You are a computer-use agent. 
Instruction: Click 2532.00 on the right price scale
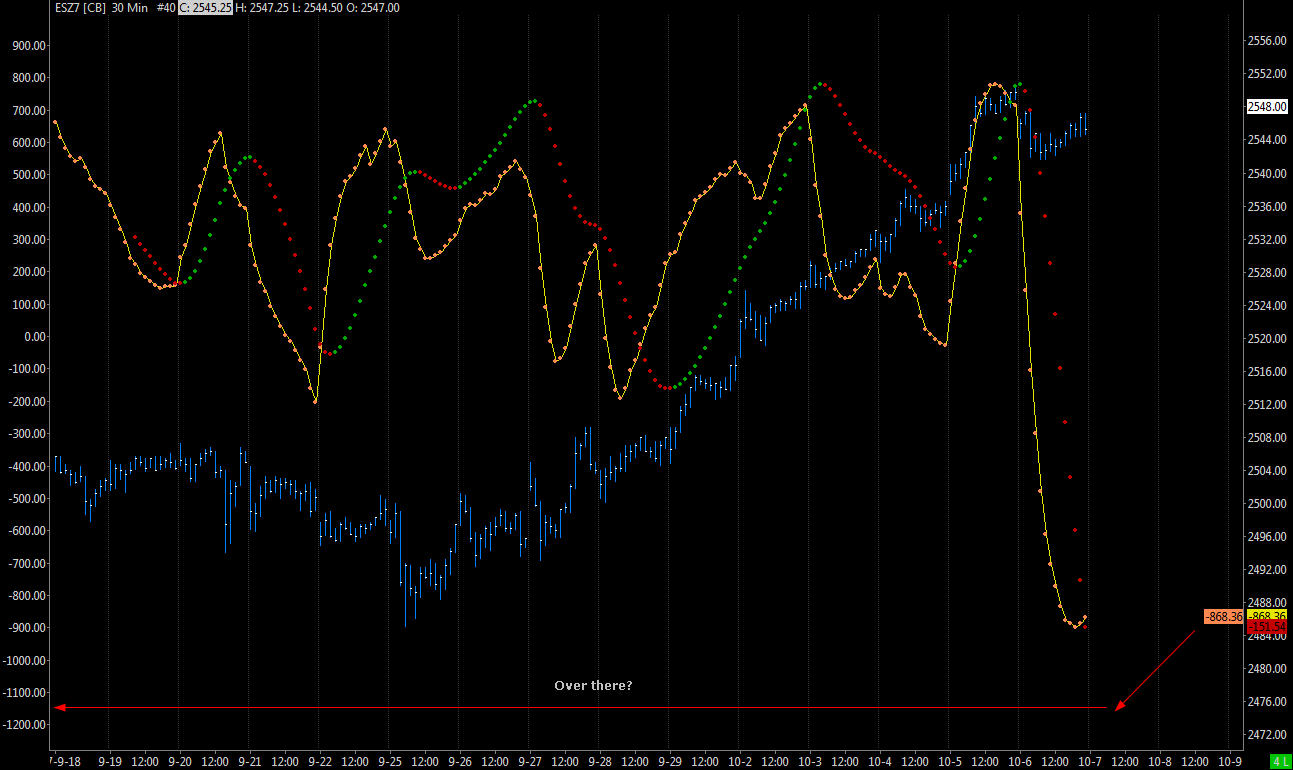1265,239
